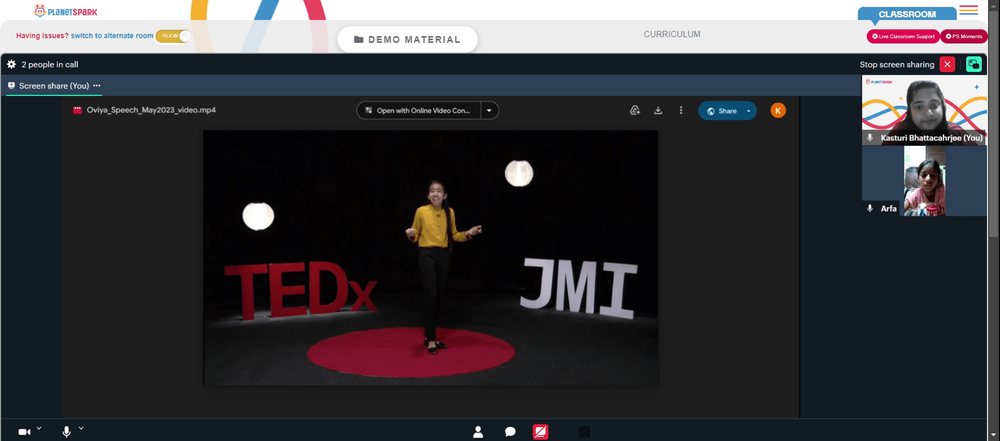This screenshot has height=441, width=1000.
Task: Click Oviya_Speech_May2023_video.mp4 file name
Action: click(x=151, y=110)
